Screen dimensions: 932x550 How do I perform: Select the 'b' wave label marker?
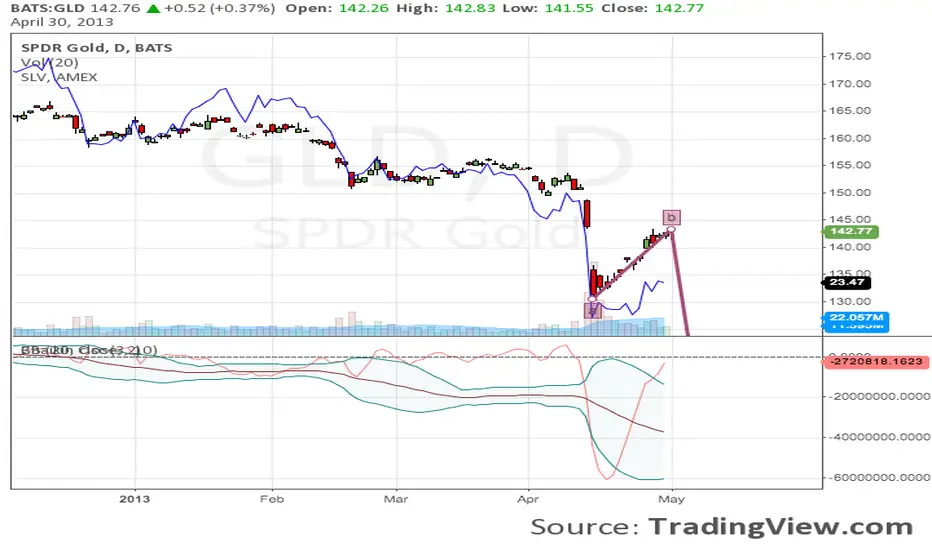pyautogui.click(x=672, y=217)
